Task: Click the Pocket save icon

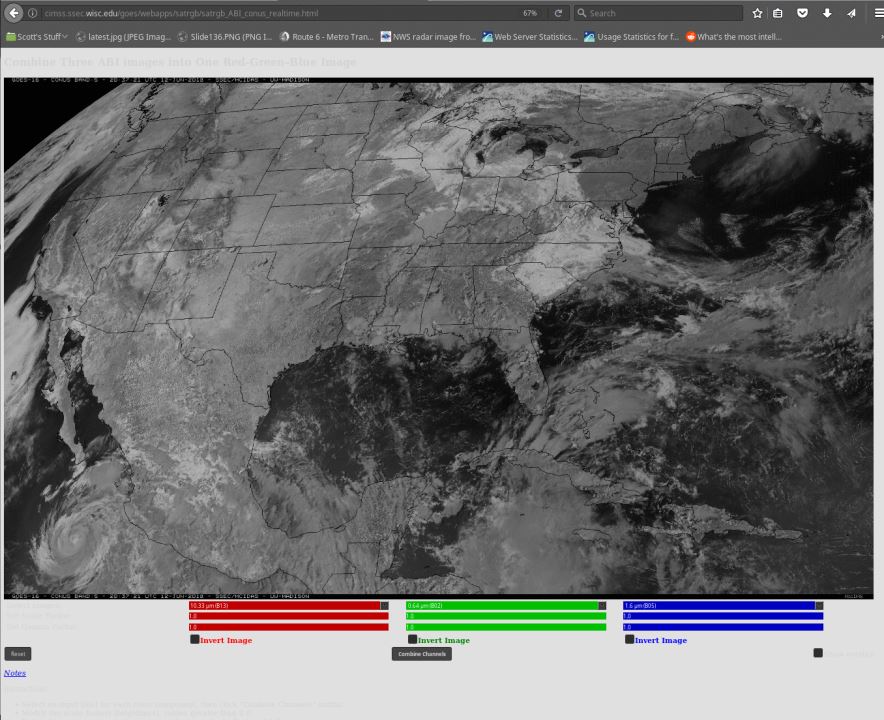Action: tap(802, 13)
